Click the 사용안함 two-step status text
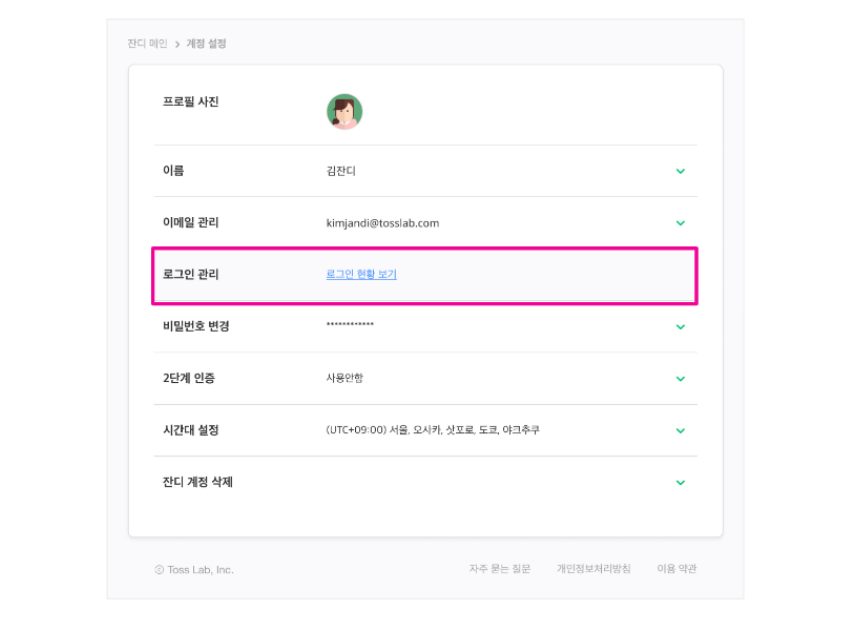 coord(345,379)
